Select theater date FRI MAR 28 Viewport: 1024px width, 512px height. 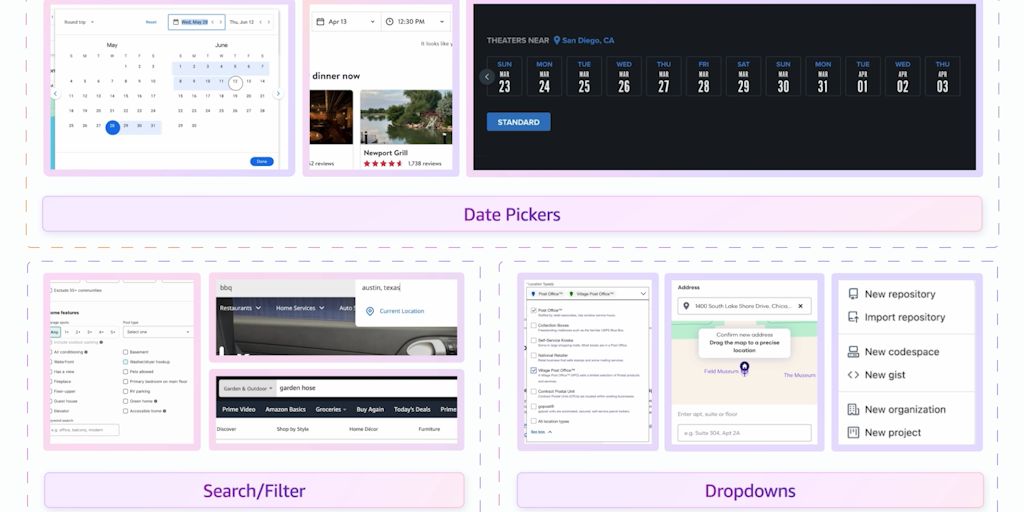(x=703, y=76)
